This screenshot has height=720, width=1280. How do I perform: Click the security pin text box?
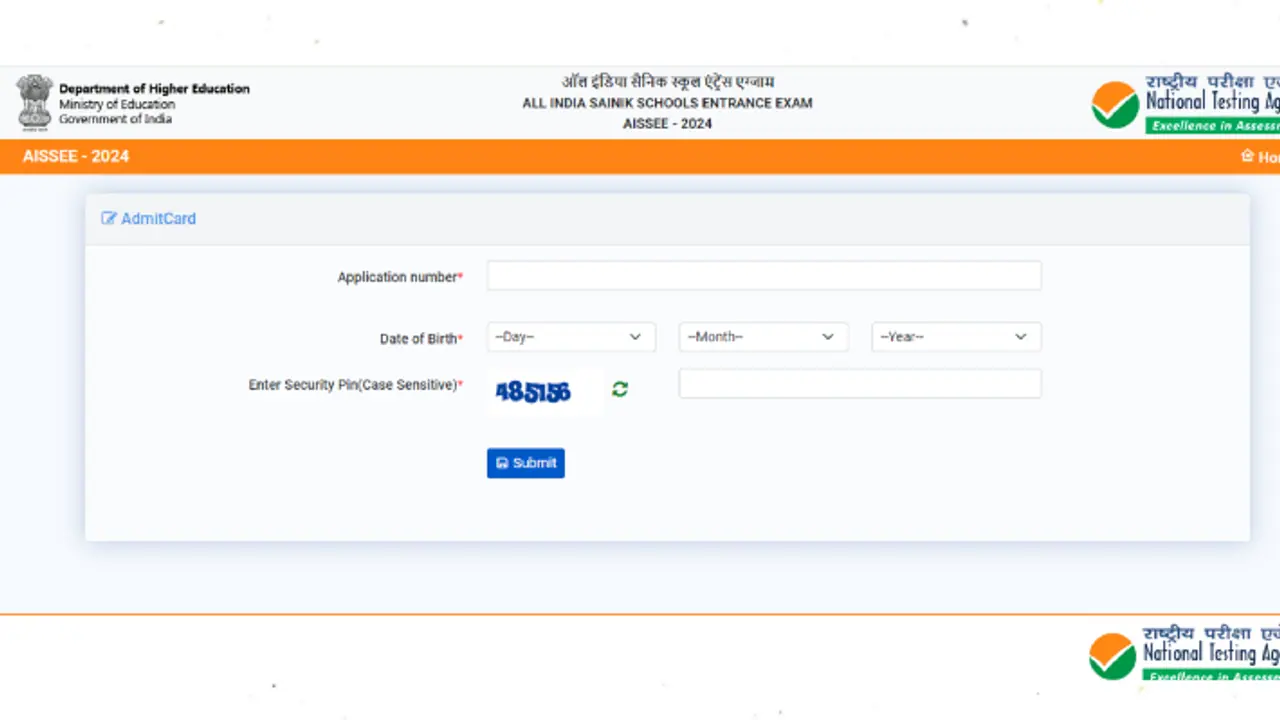coord(859,384)
